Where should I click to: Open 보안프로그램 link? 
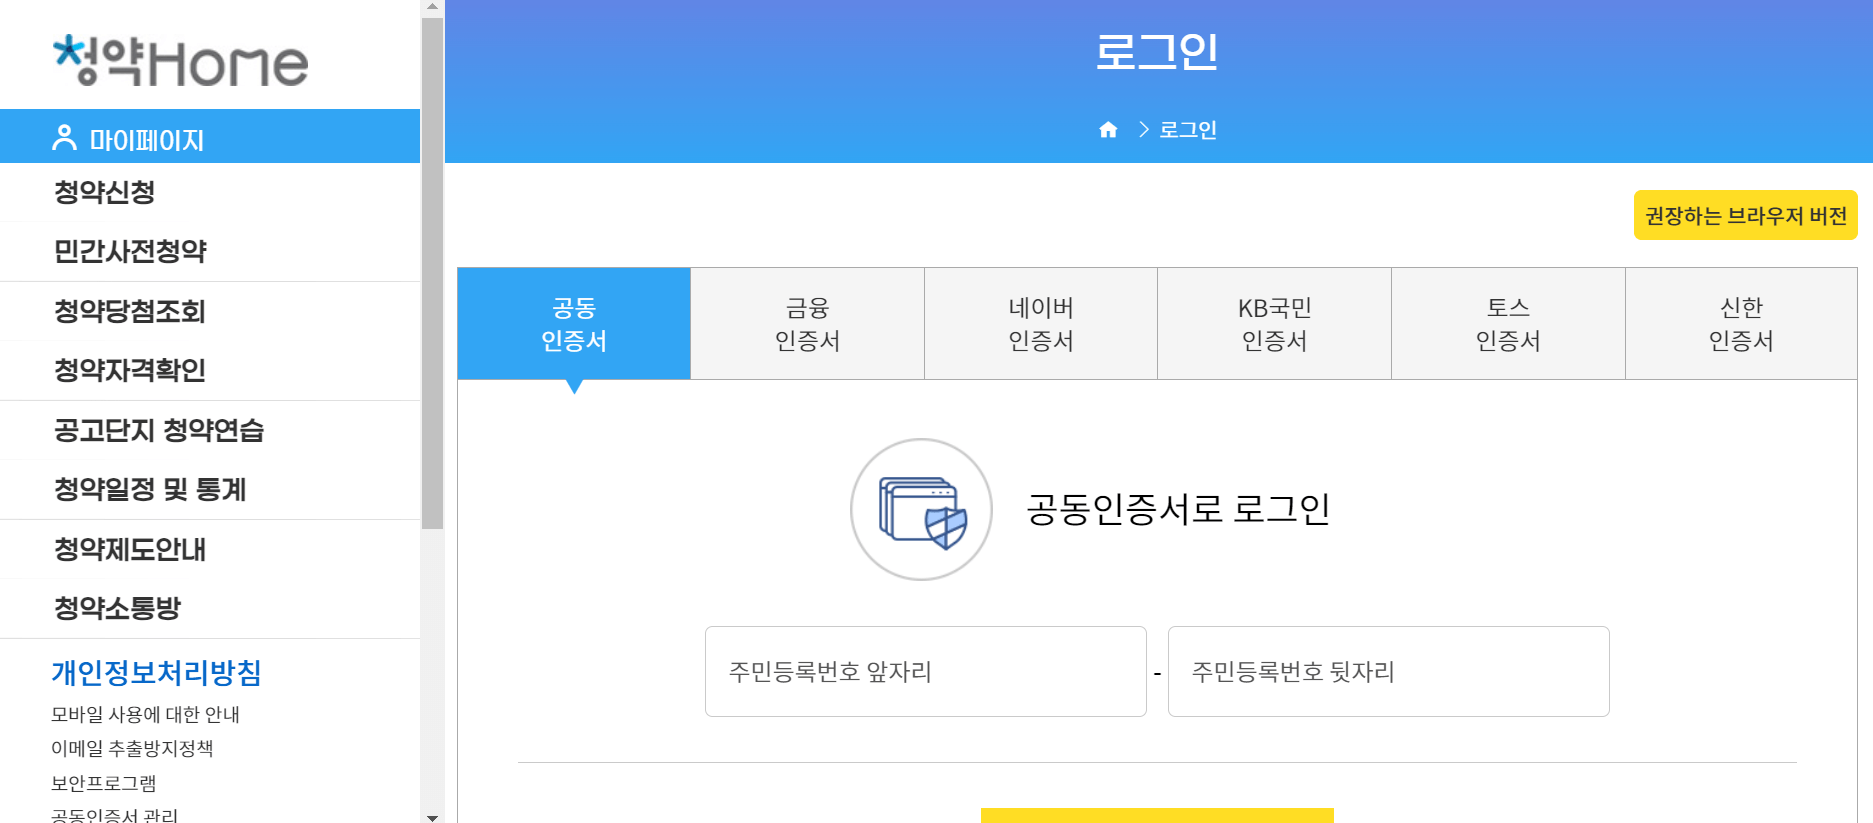tap(104, 783)
